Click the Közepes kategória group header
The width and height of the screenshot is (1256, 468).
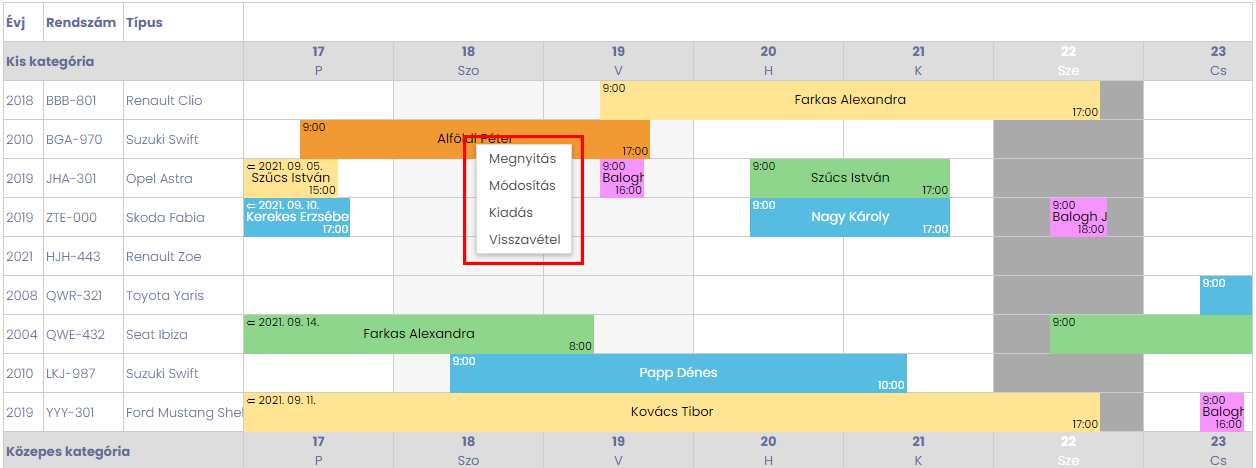click(67, 451)
